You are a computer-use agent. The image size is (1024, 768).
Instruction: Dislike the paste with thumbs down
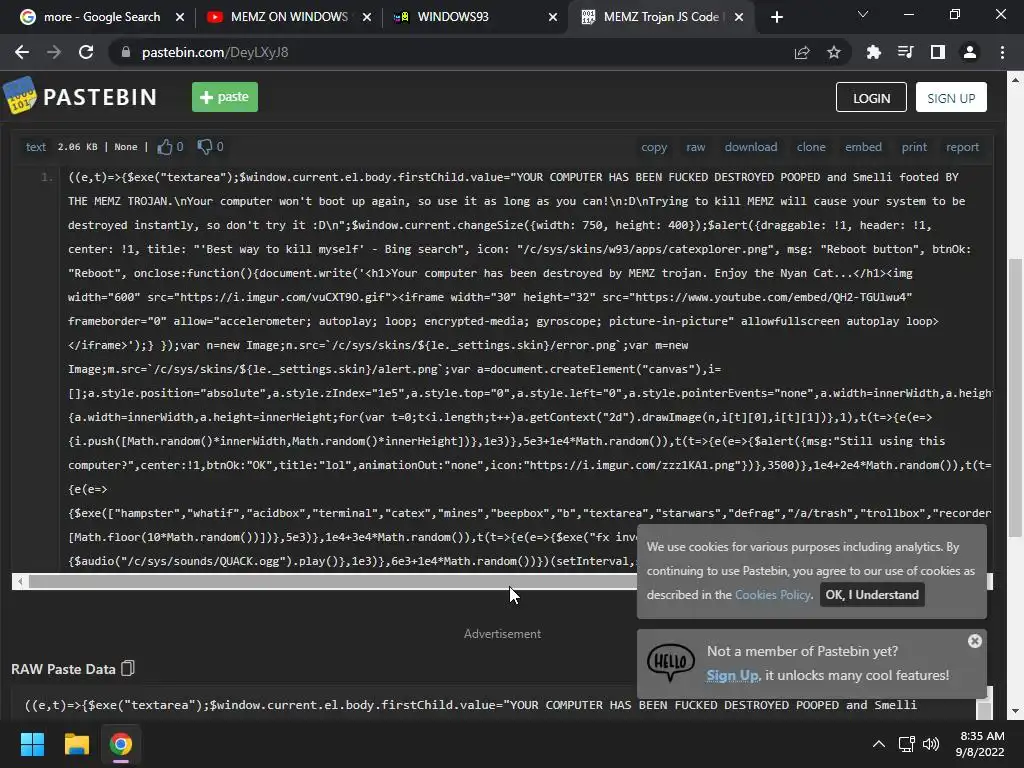(x=205, y=147)
